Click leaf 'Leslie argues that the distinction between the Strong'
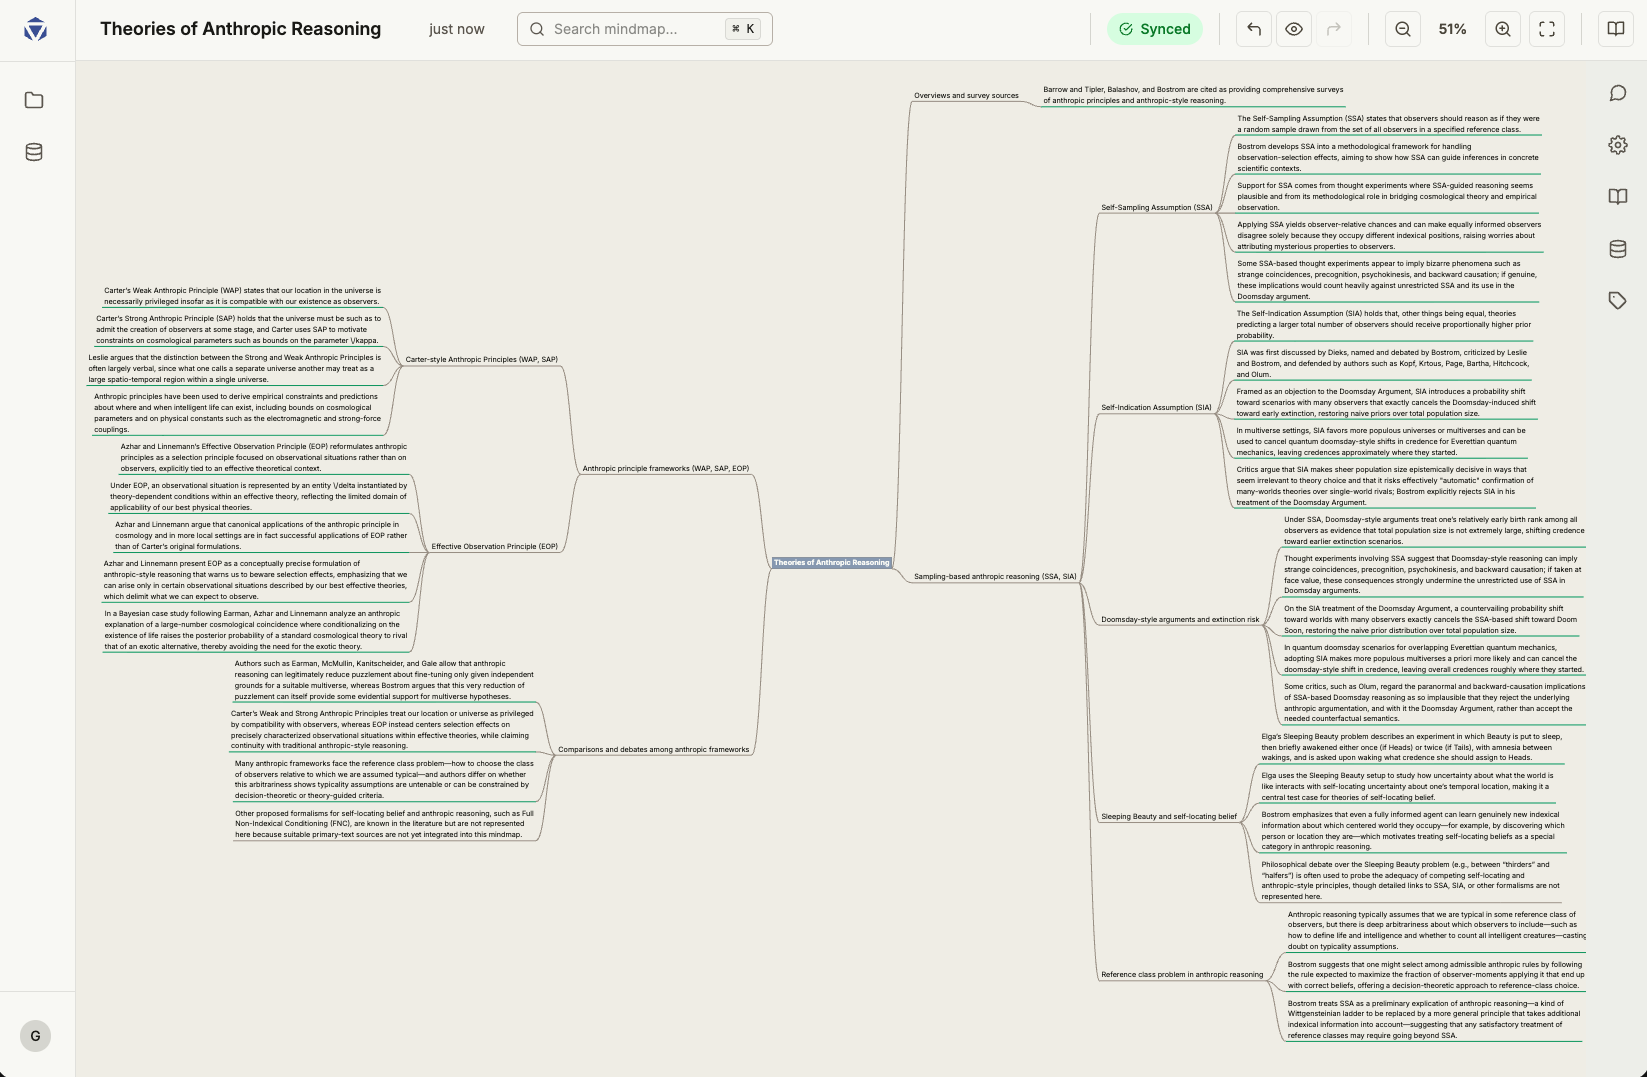The width and height of the screenshot is (1647, 1077). (234, 369)
